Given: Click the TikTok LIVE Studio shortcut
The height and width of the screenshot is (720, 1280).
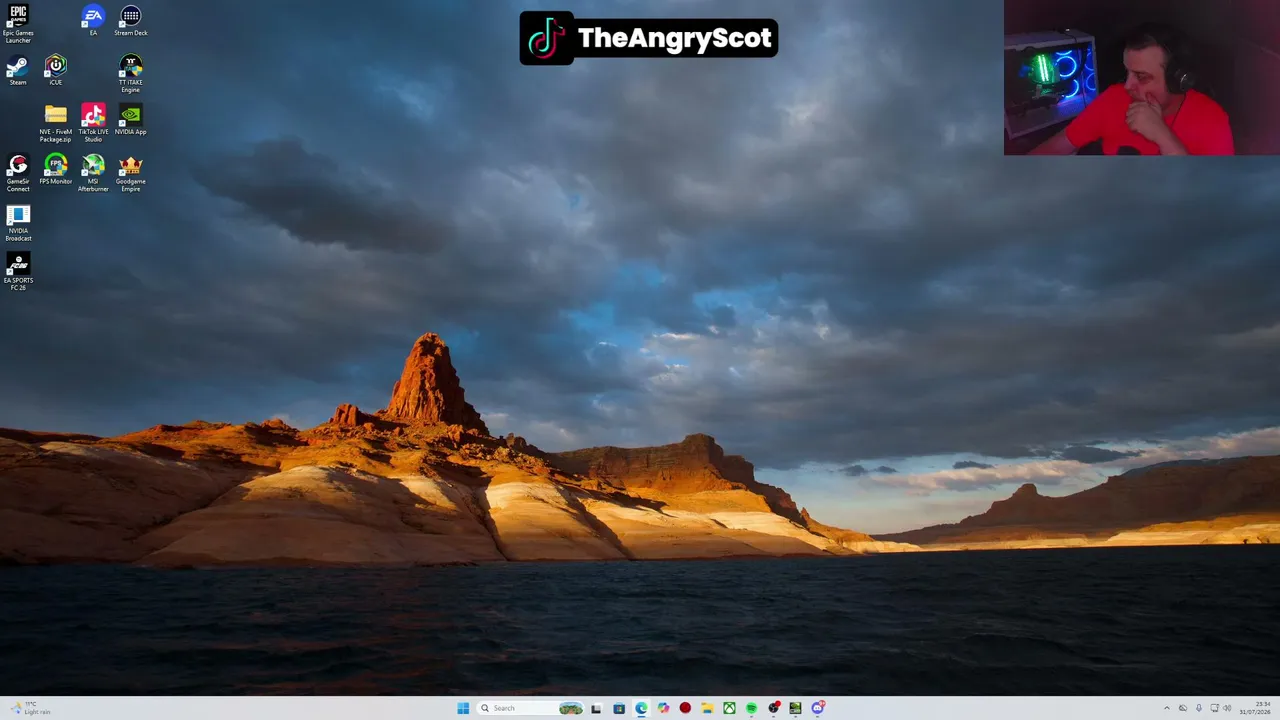Looking at the screenshot, I should (93, 123).
